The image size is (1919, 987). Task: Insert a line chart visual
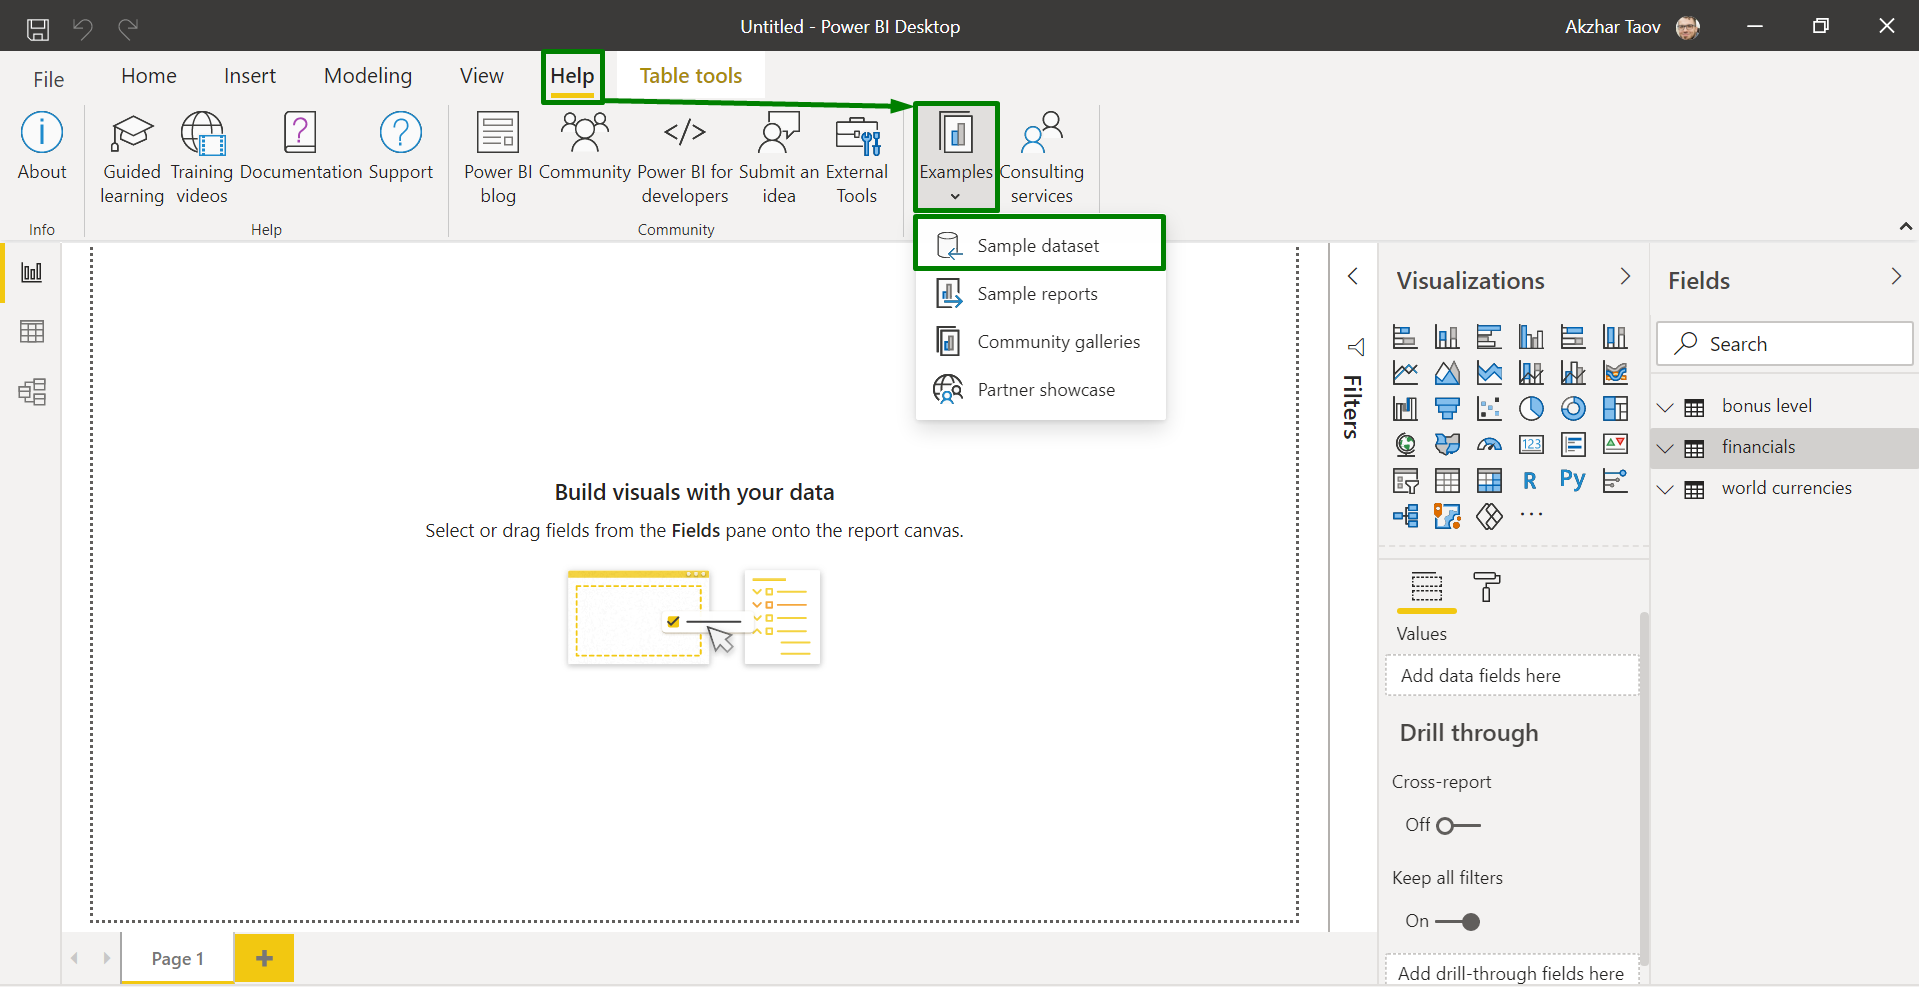[x=1405, y=373]
